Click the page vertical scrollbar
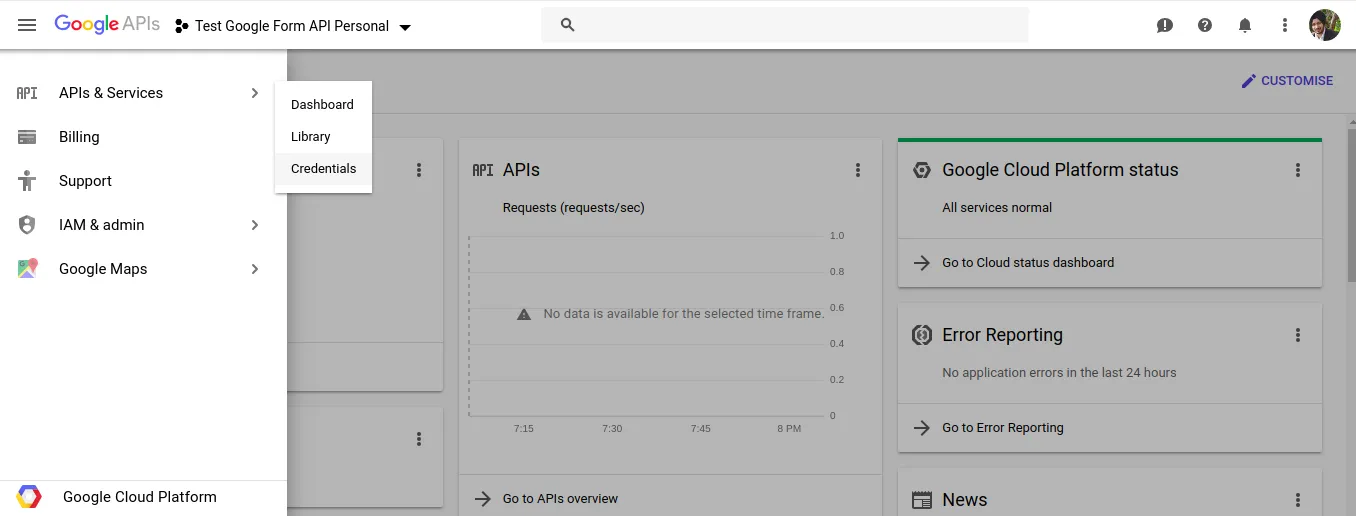Screen dimensions: 1356x516 click(x=1351, y=205)
